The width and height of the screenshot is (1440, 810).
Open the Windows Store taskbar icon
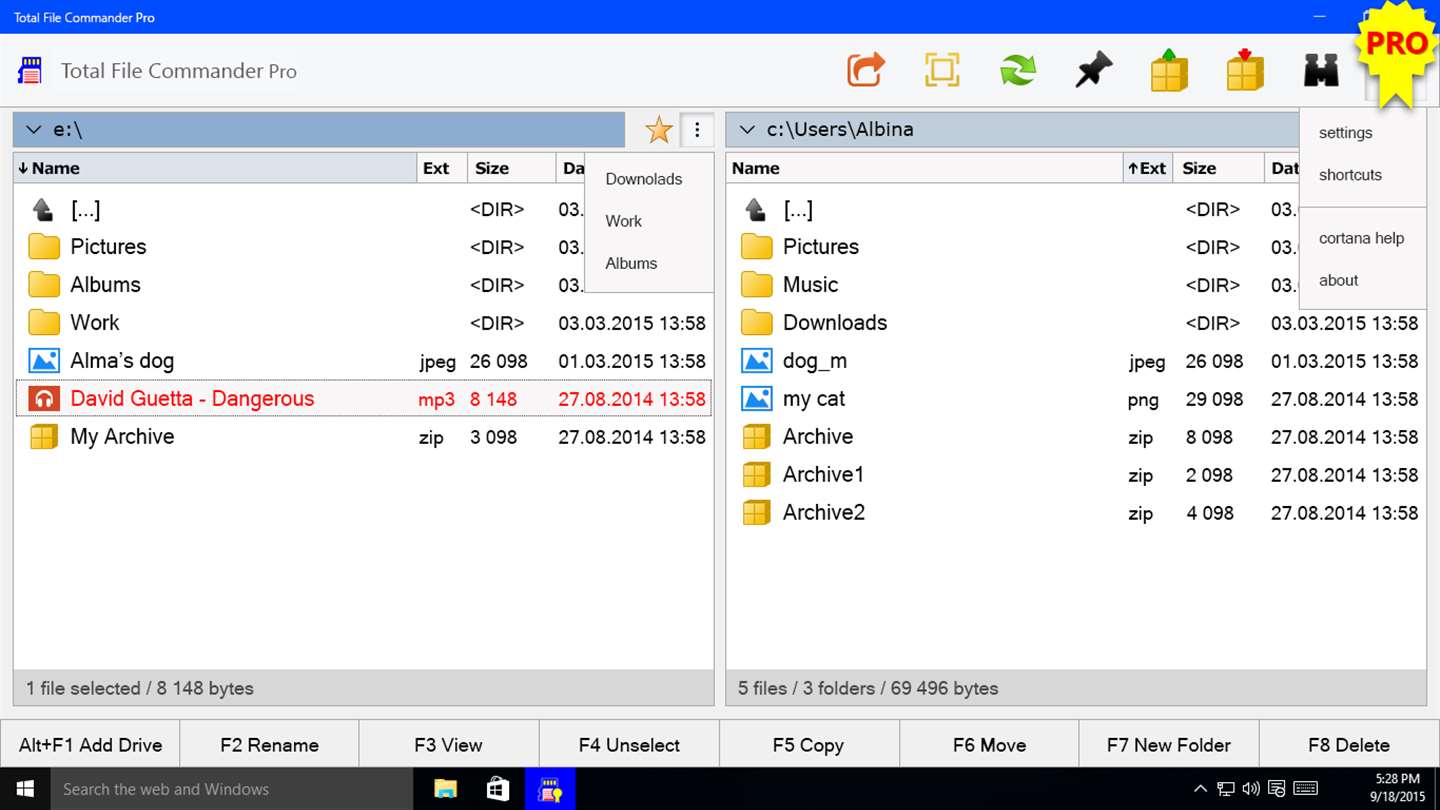(x=498, y=789)
